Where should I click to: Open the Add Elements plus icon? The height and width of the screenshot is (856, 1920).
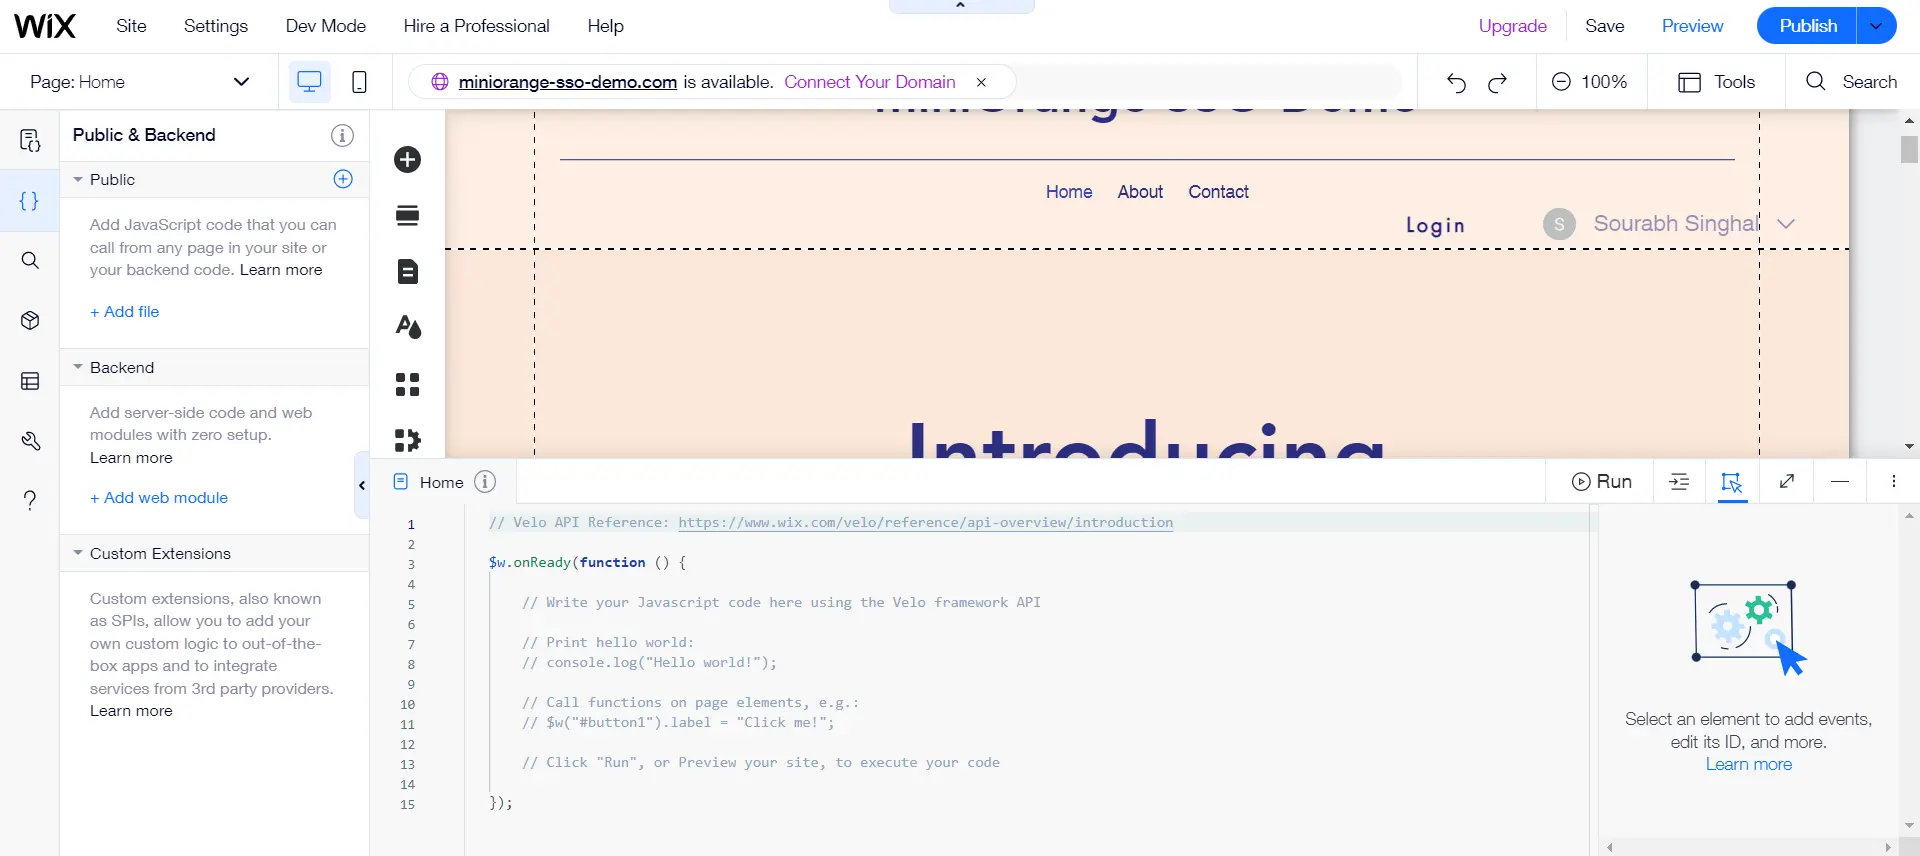click(x=408, y=160)
